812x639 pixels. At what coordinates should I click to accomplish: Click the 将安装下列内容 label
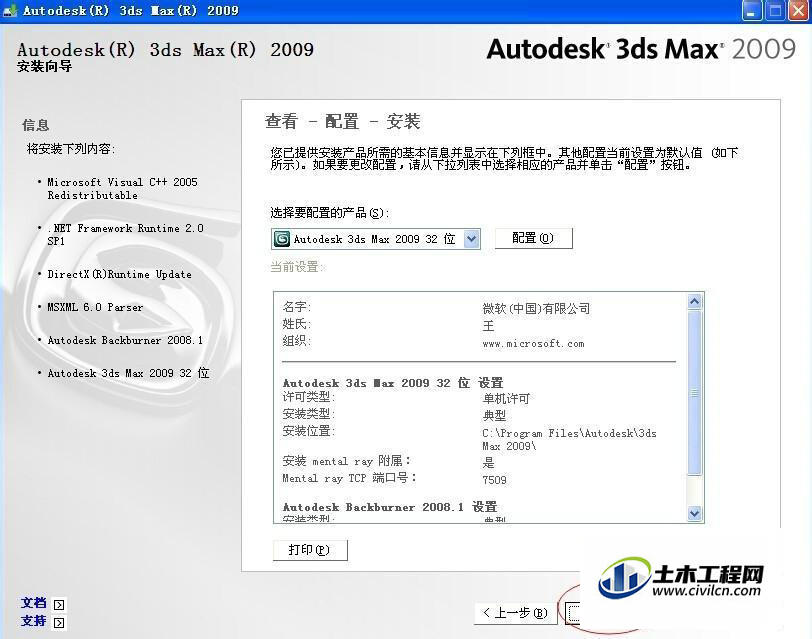[71, 149]
